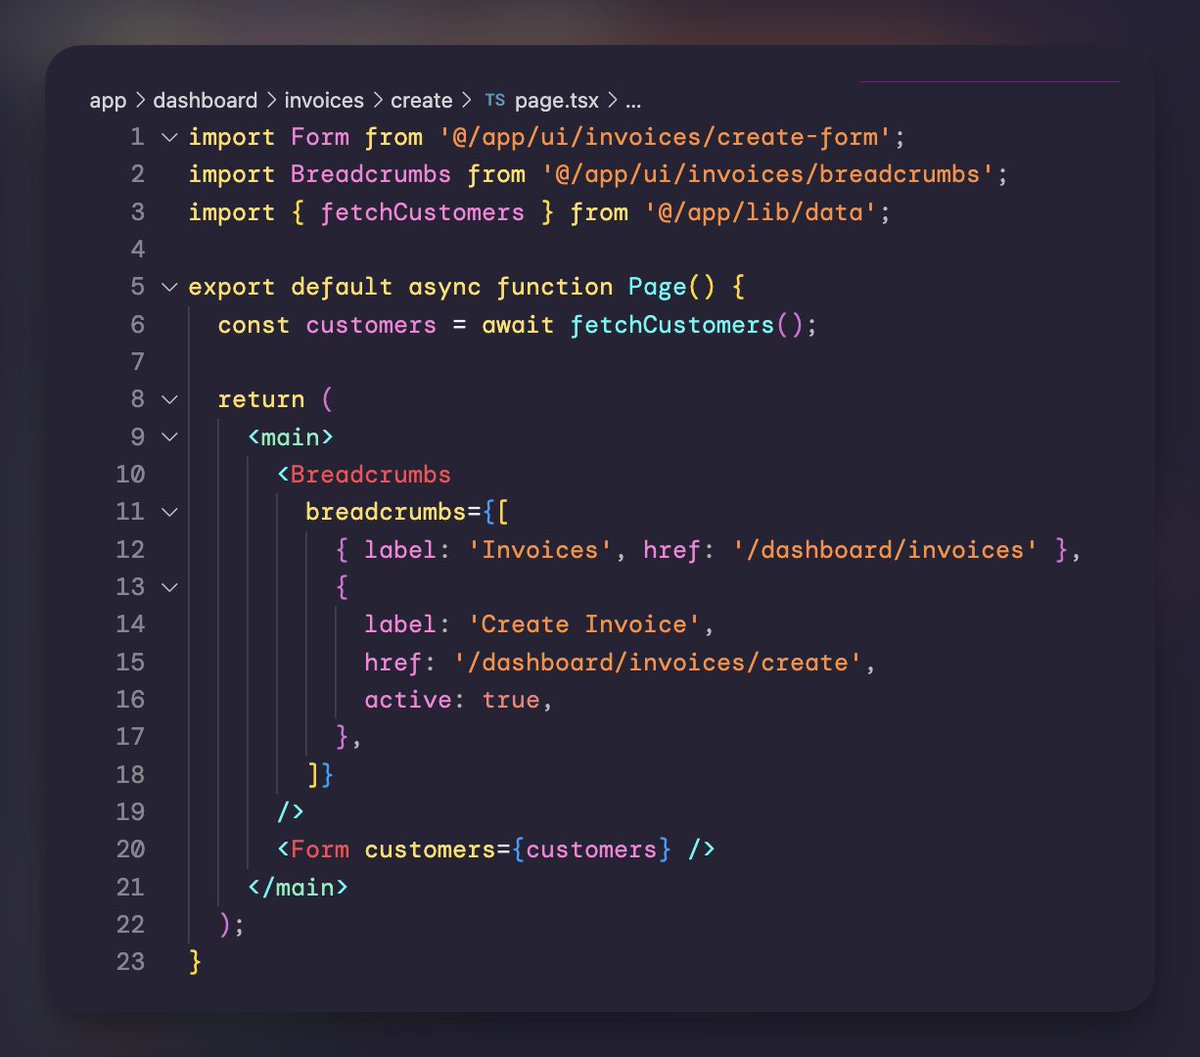
Task: Select 'app' in the breadcrumb path
Action: [108, 100]
